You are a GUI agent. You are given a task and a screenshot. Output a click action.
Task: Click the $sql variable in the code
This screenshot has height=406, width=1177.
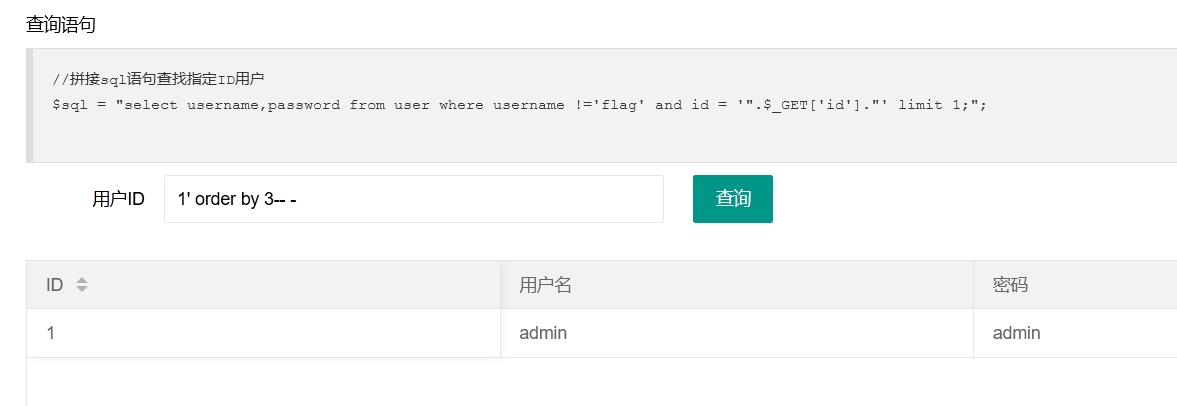[x=70, y=105]
